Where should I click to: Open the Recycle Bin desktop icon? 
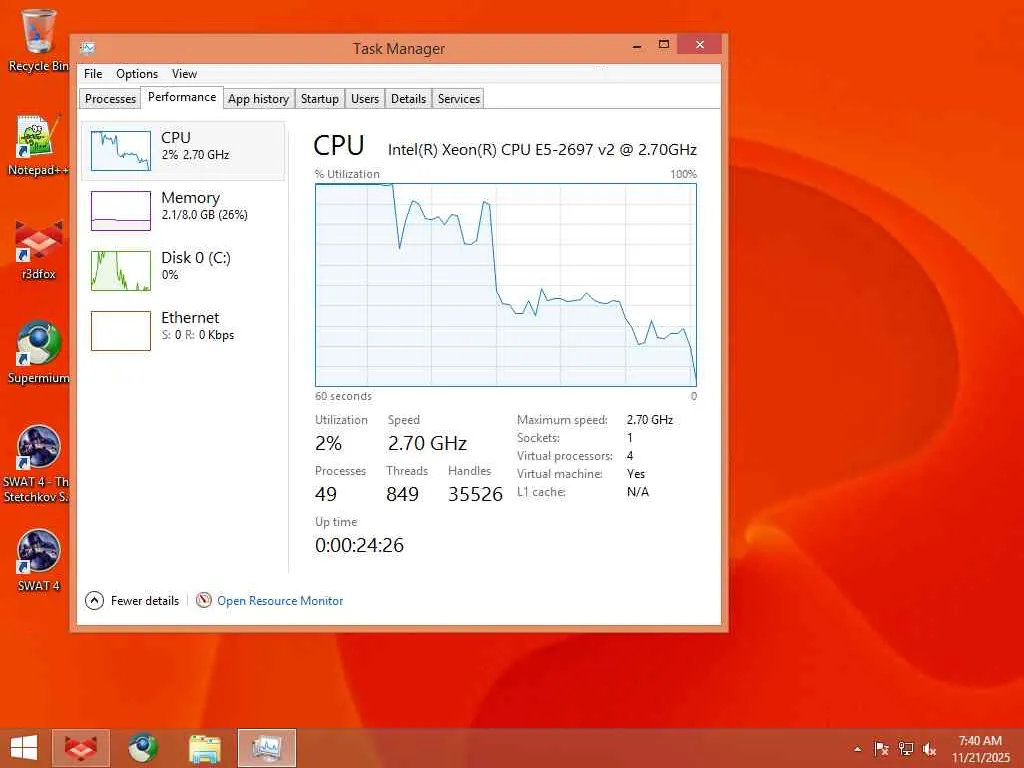(38, 39)
